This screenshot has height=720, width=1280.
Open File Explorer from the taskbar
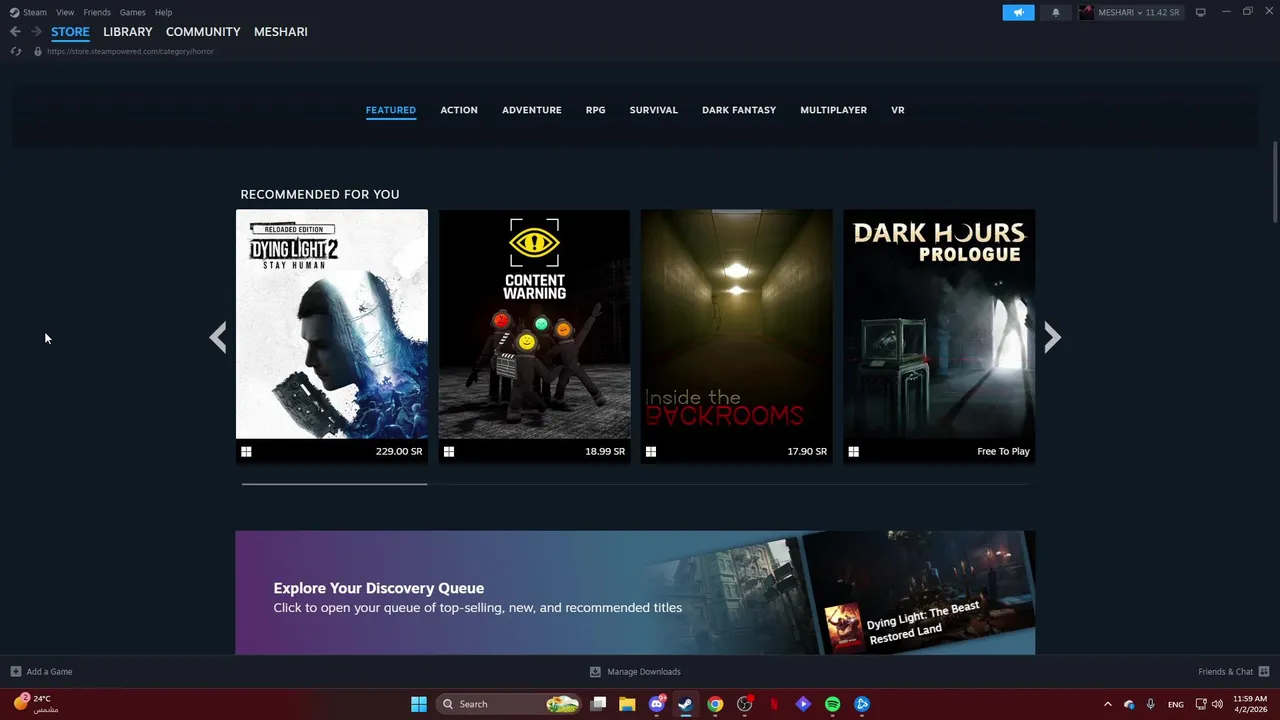[x=627, y=704]
